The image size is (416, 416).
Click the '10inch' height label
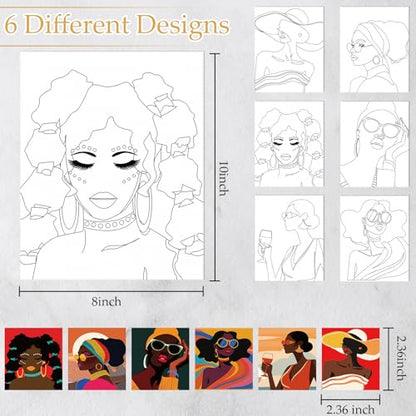[224, 179]
